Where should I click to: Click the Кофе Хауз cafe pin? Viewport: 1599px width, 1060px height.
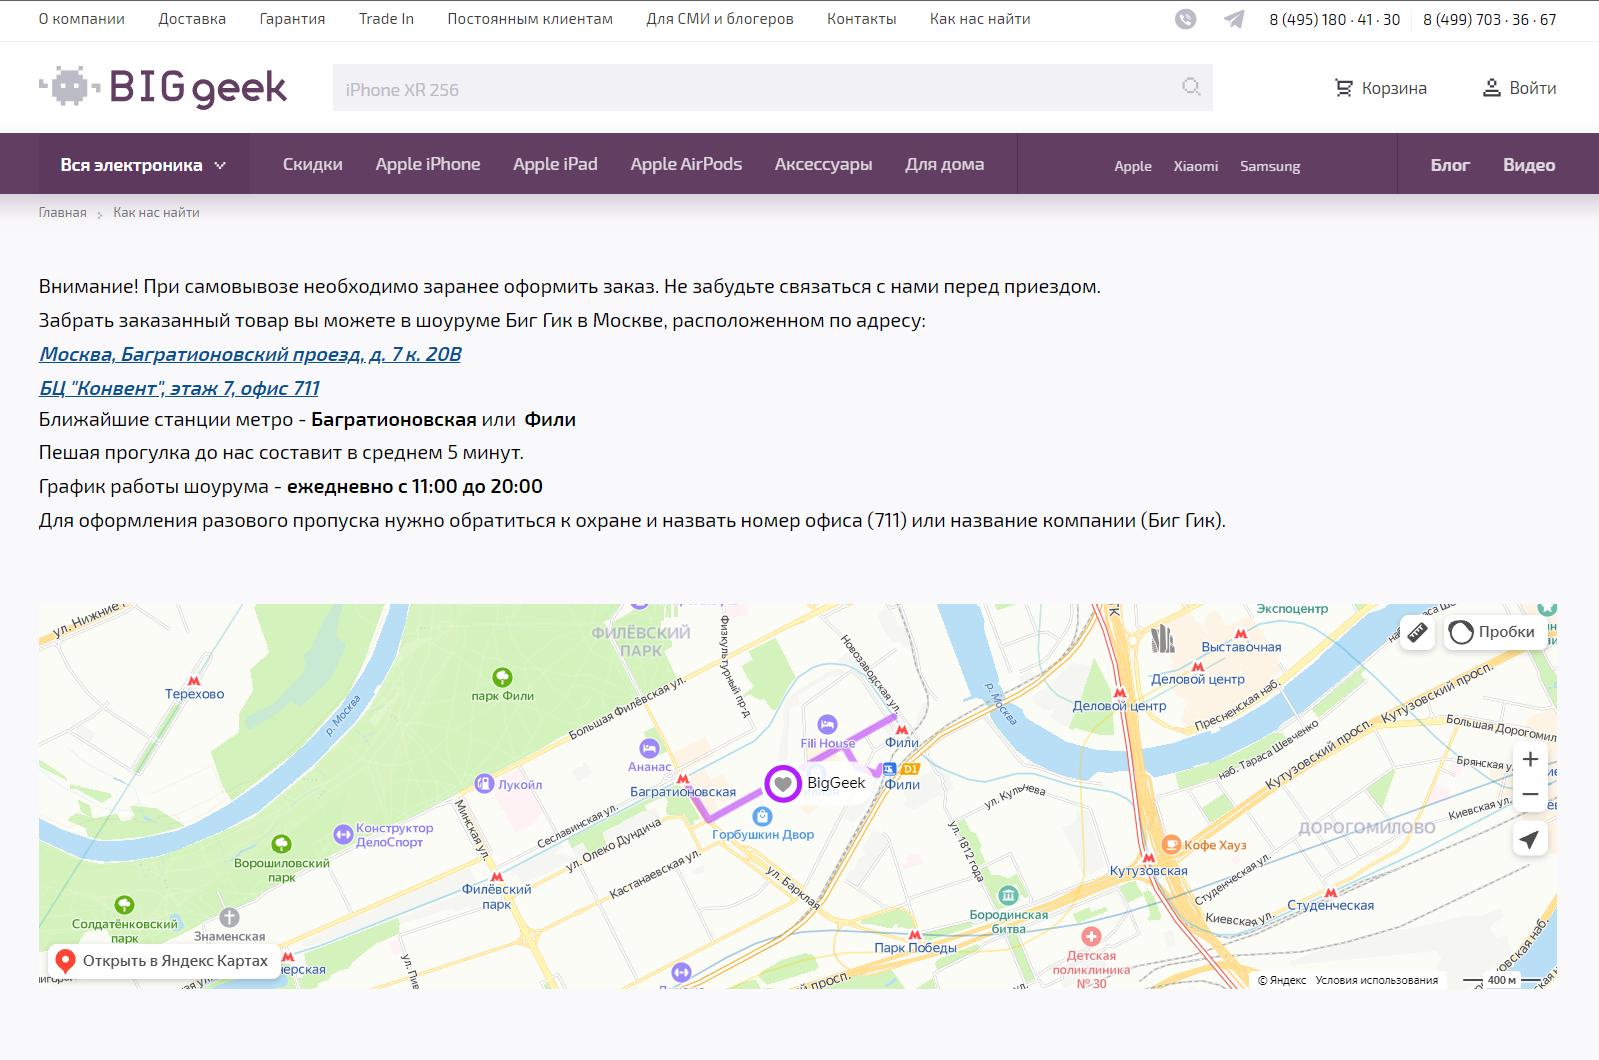point(1171,845)
